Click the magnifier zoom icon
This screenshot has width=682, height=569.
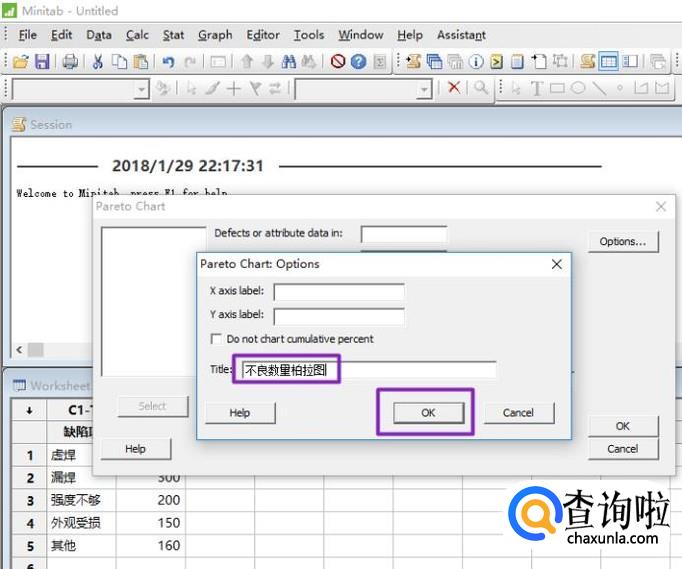[481, 88]
